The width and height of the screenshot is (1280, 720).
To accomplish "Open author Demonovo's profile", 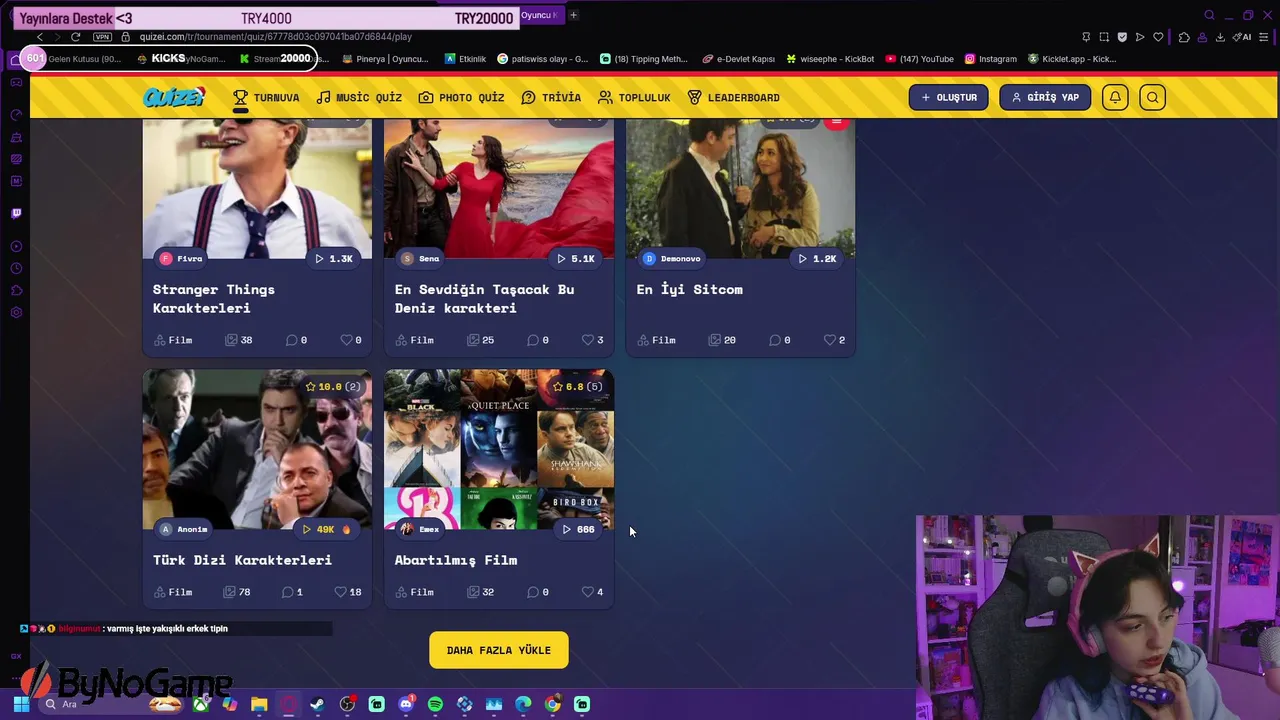I will 672,258.
